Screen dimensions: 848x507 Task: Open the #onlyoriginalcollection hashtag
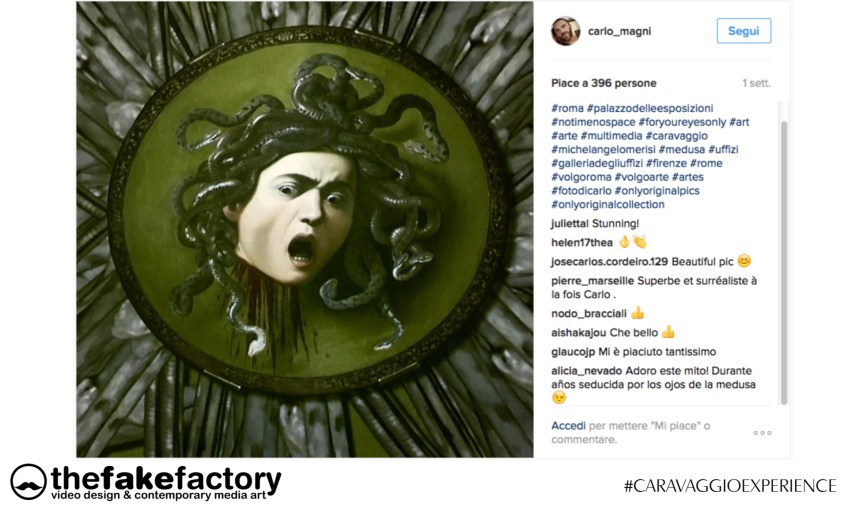(608, 205)
